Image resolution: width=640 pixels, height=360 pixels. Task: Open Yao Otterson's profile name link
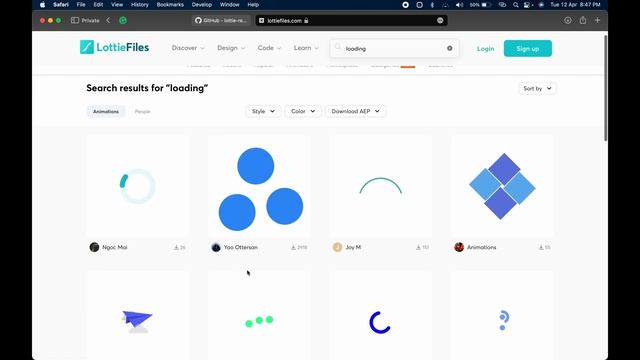coord(241,247)
